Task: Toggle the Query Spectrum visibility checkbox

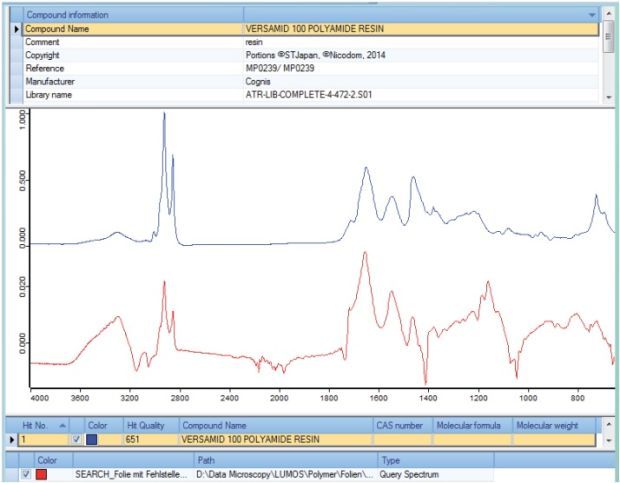Action: point(24,474)
